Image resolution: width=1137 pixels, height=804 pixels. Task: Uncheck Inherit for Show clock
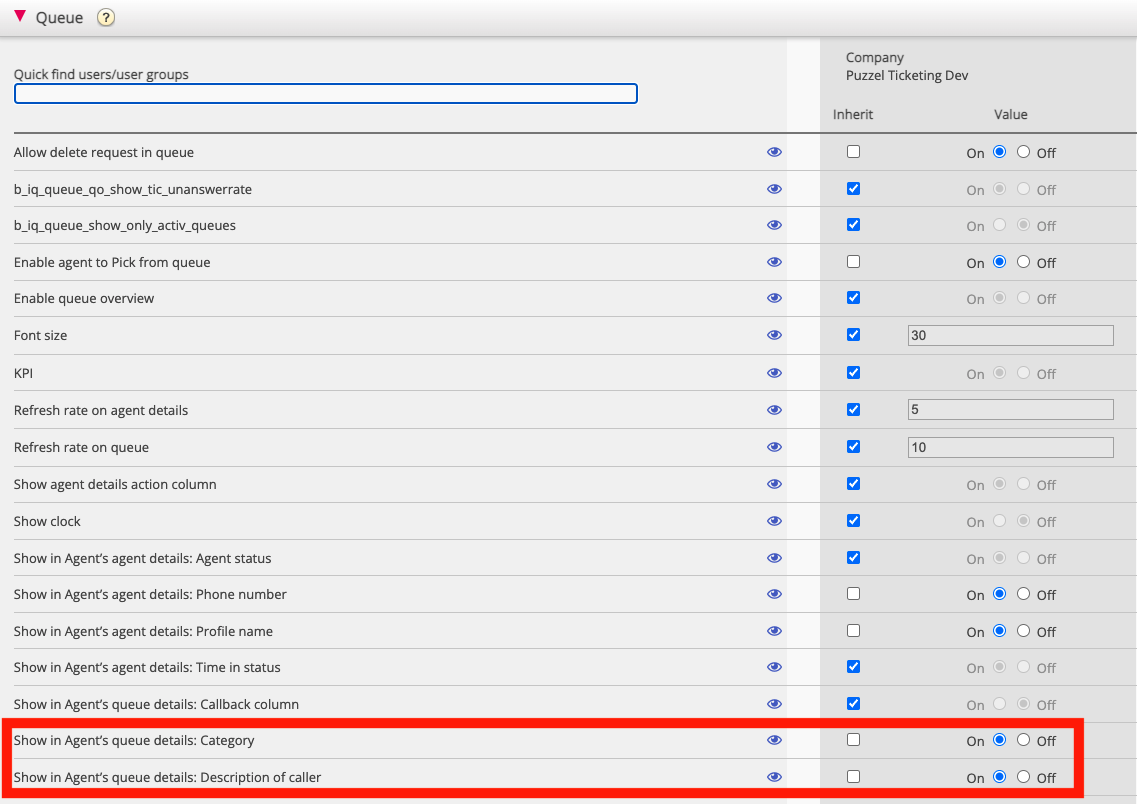click(853, 520)
